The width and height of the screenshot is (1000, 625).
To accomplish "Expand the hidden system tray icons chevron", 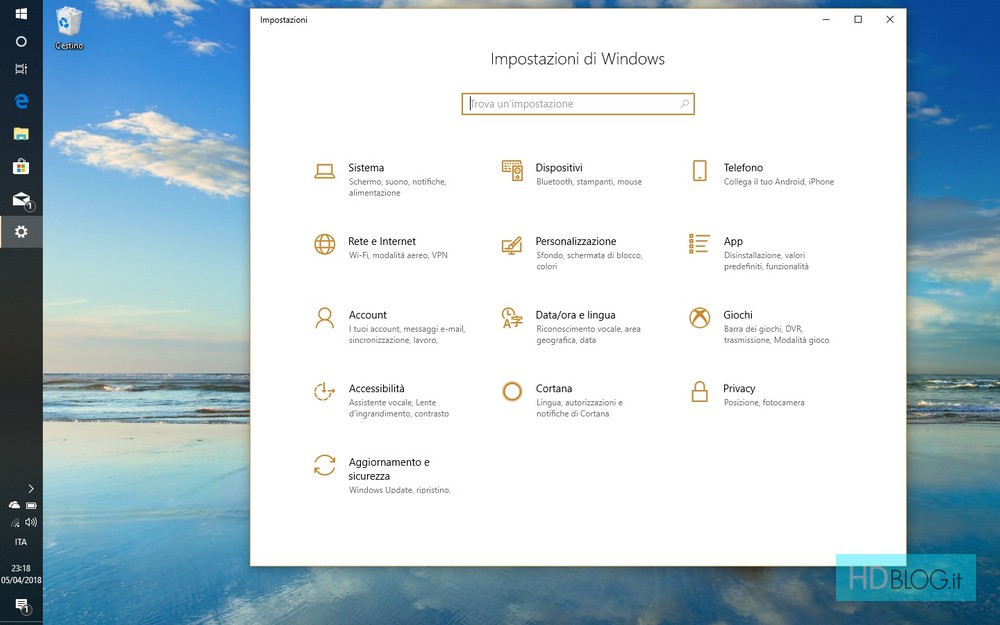I will tap(31, 488).
